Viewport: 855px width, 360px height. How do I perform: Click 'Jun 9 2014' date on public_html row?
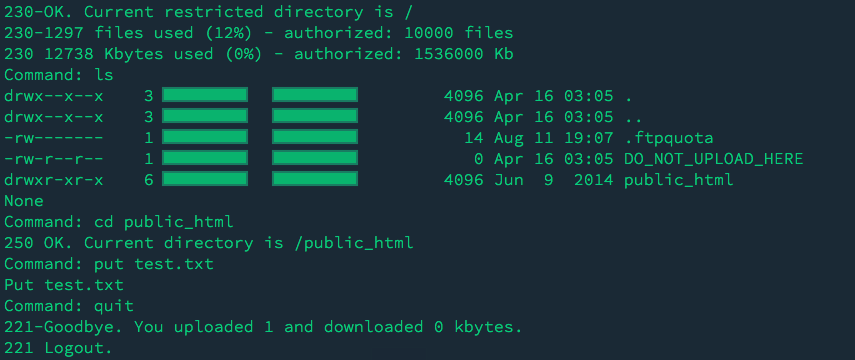(x=553, y=179)
